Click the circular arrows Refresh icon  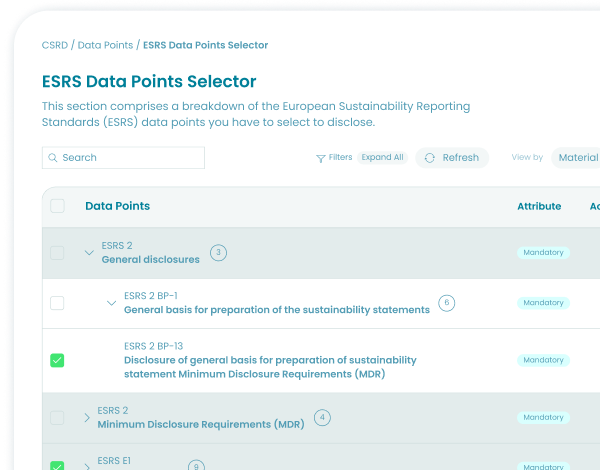(x=430, y=158)
